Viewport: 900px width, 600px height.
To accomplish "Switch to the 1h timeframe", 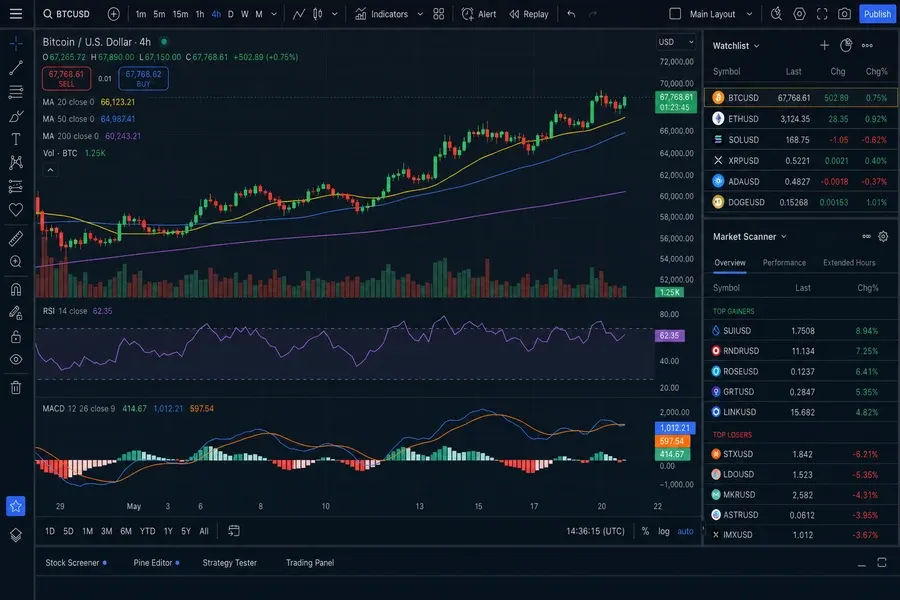I will coord(200,14).
